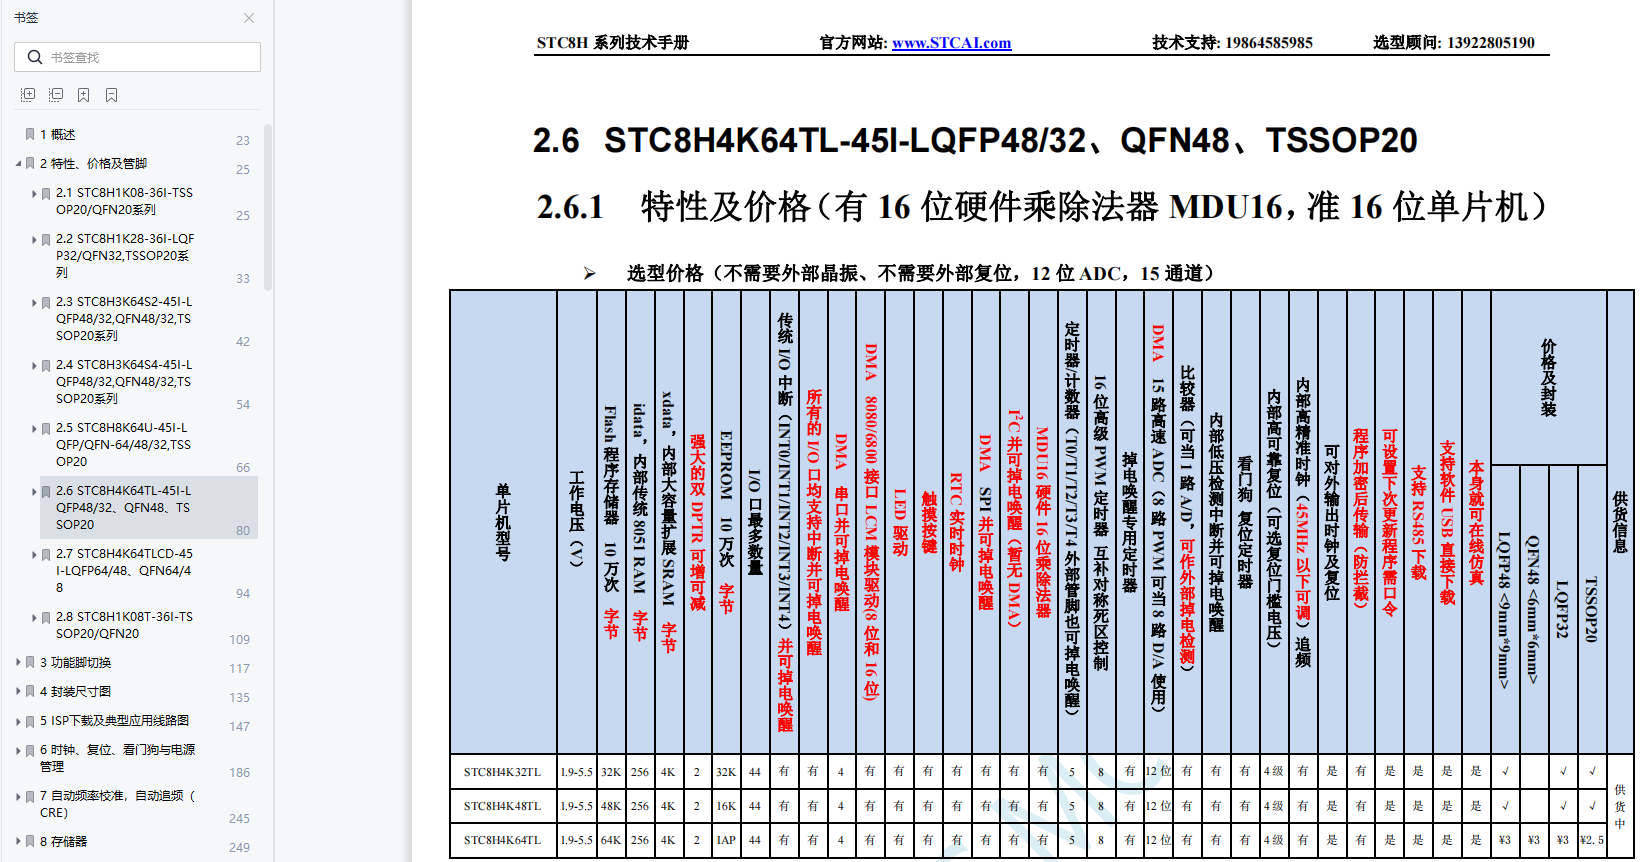Image resolution: width=1644 pixels, height=862 pixels.
Task: Click bookmark icon beside 5 ISP下载及典型应用线路图
Action: [30, 720]
